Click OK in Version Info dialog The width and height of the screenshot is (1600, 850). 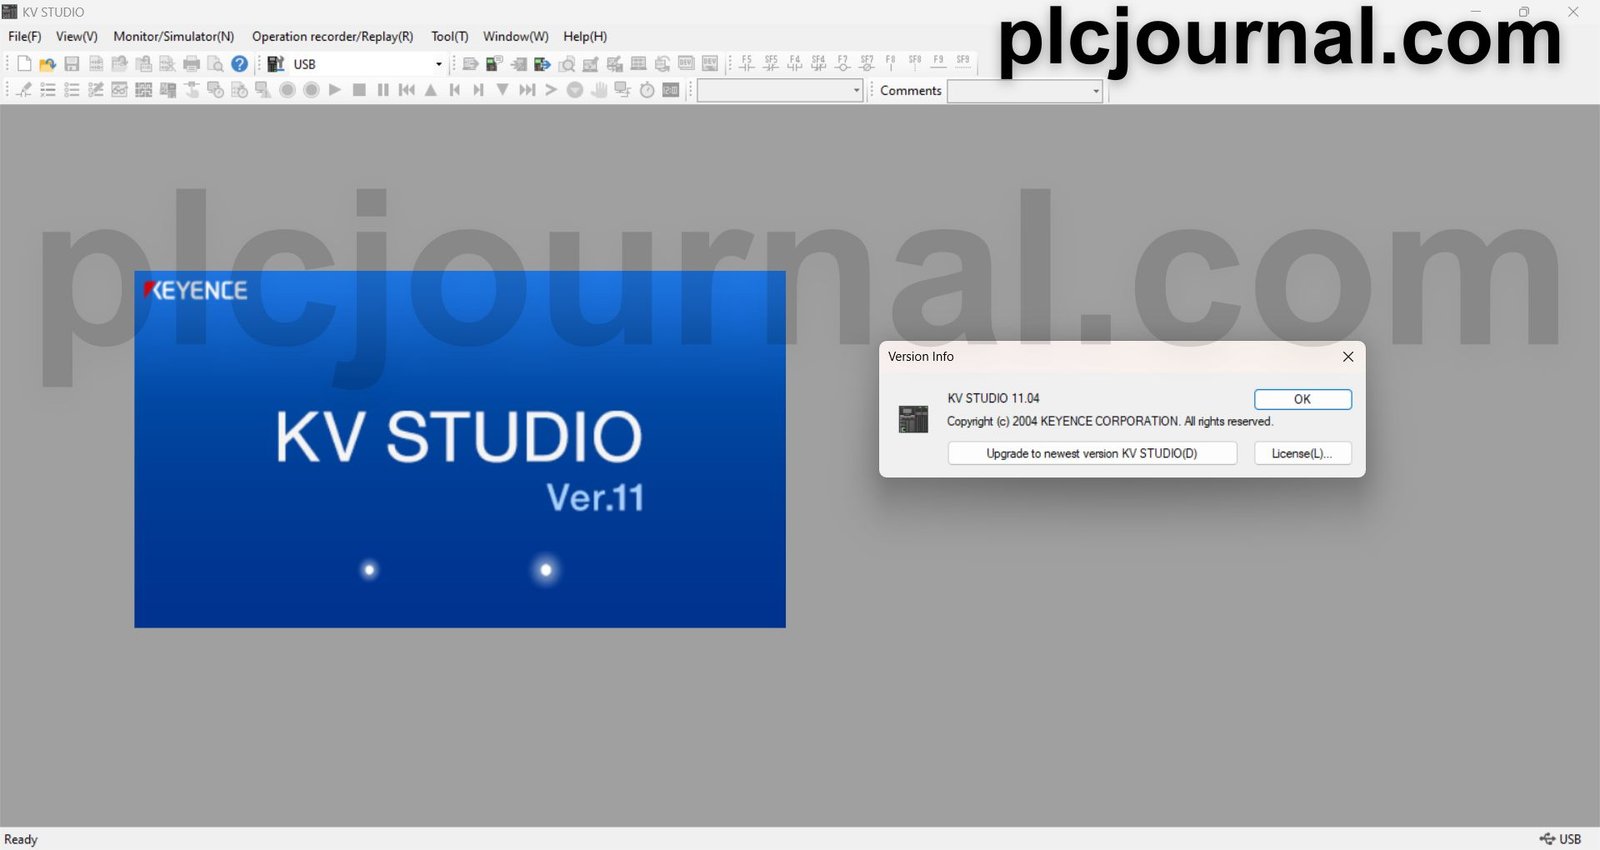[1303, 399]
